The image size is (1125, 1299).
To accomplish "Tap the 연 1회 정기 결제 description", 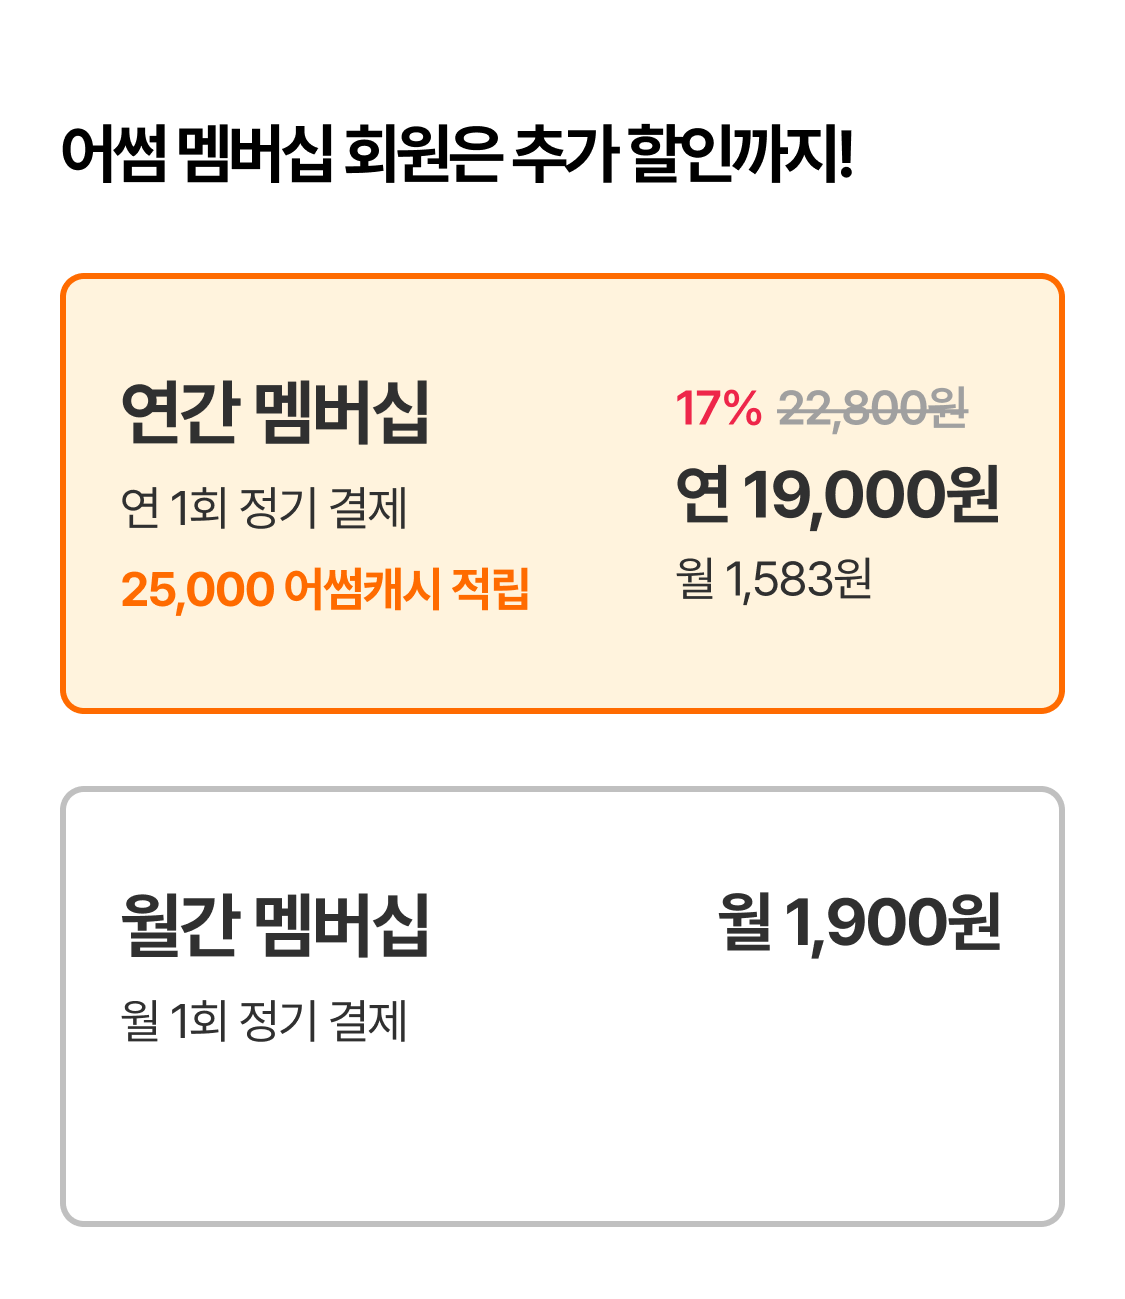I will click(x=264, y=507).
